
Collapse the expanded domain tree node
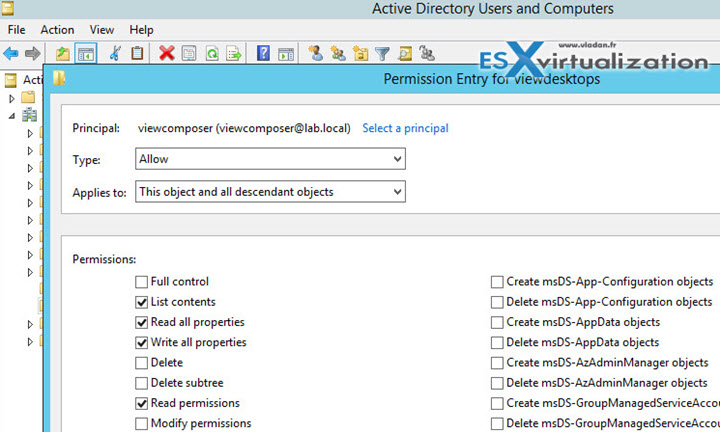point(11,116)
